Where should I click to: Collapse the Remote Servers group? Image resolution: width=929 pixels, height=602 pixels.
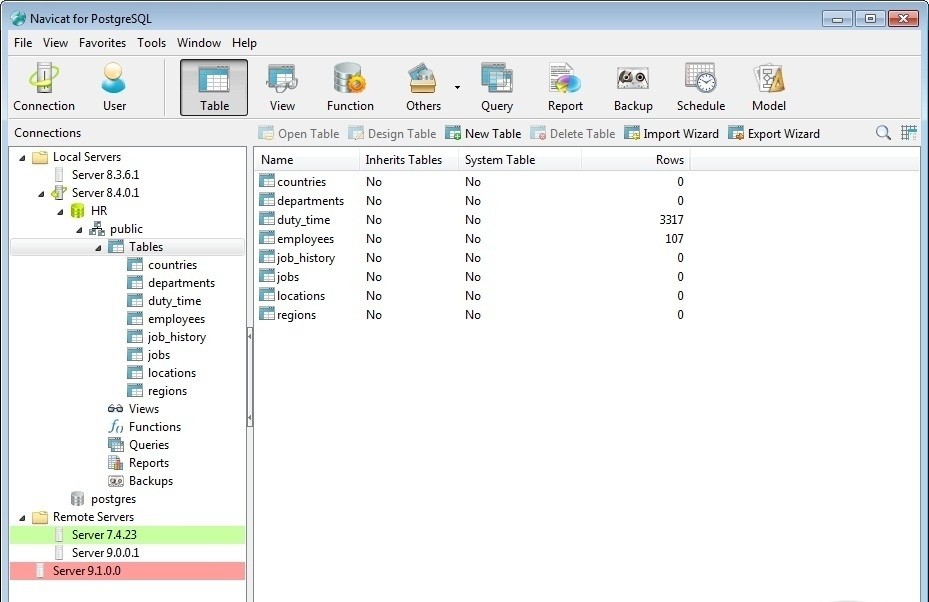[23, 518]
